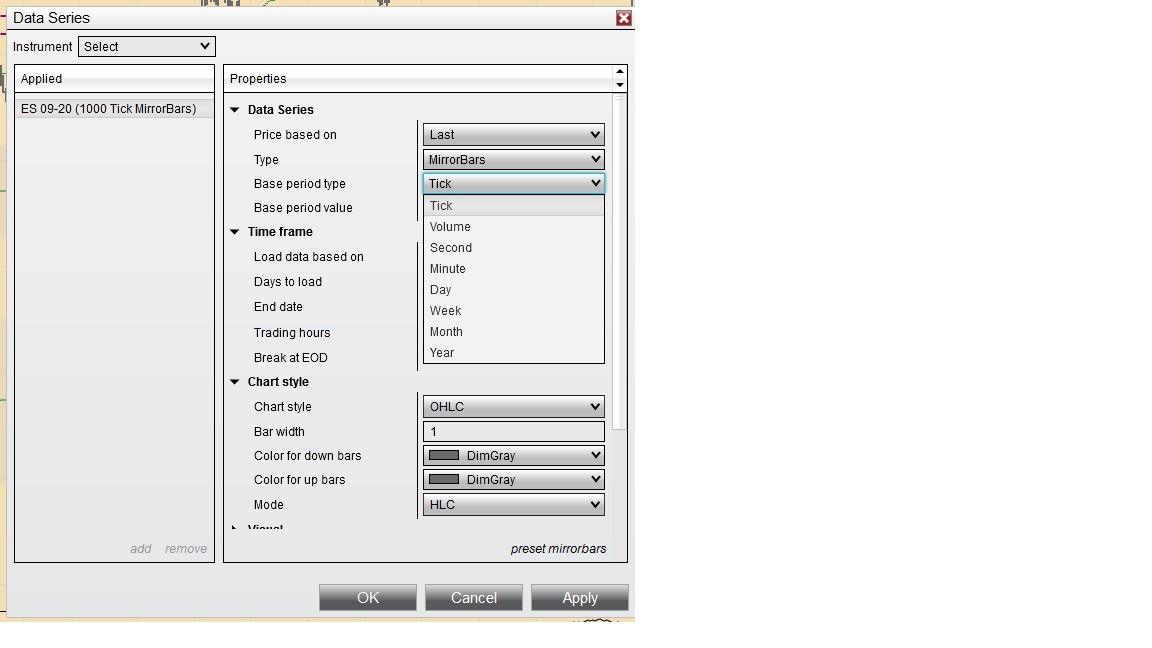Choose Month from the period list
1152x648 pixels.
coord(514,331)
